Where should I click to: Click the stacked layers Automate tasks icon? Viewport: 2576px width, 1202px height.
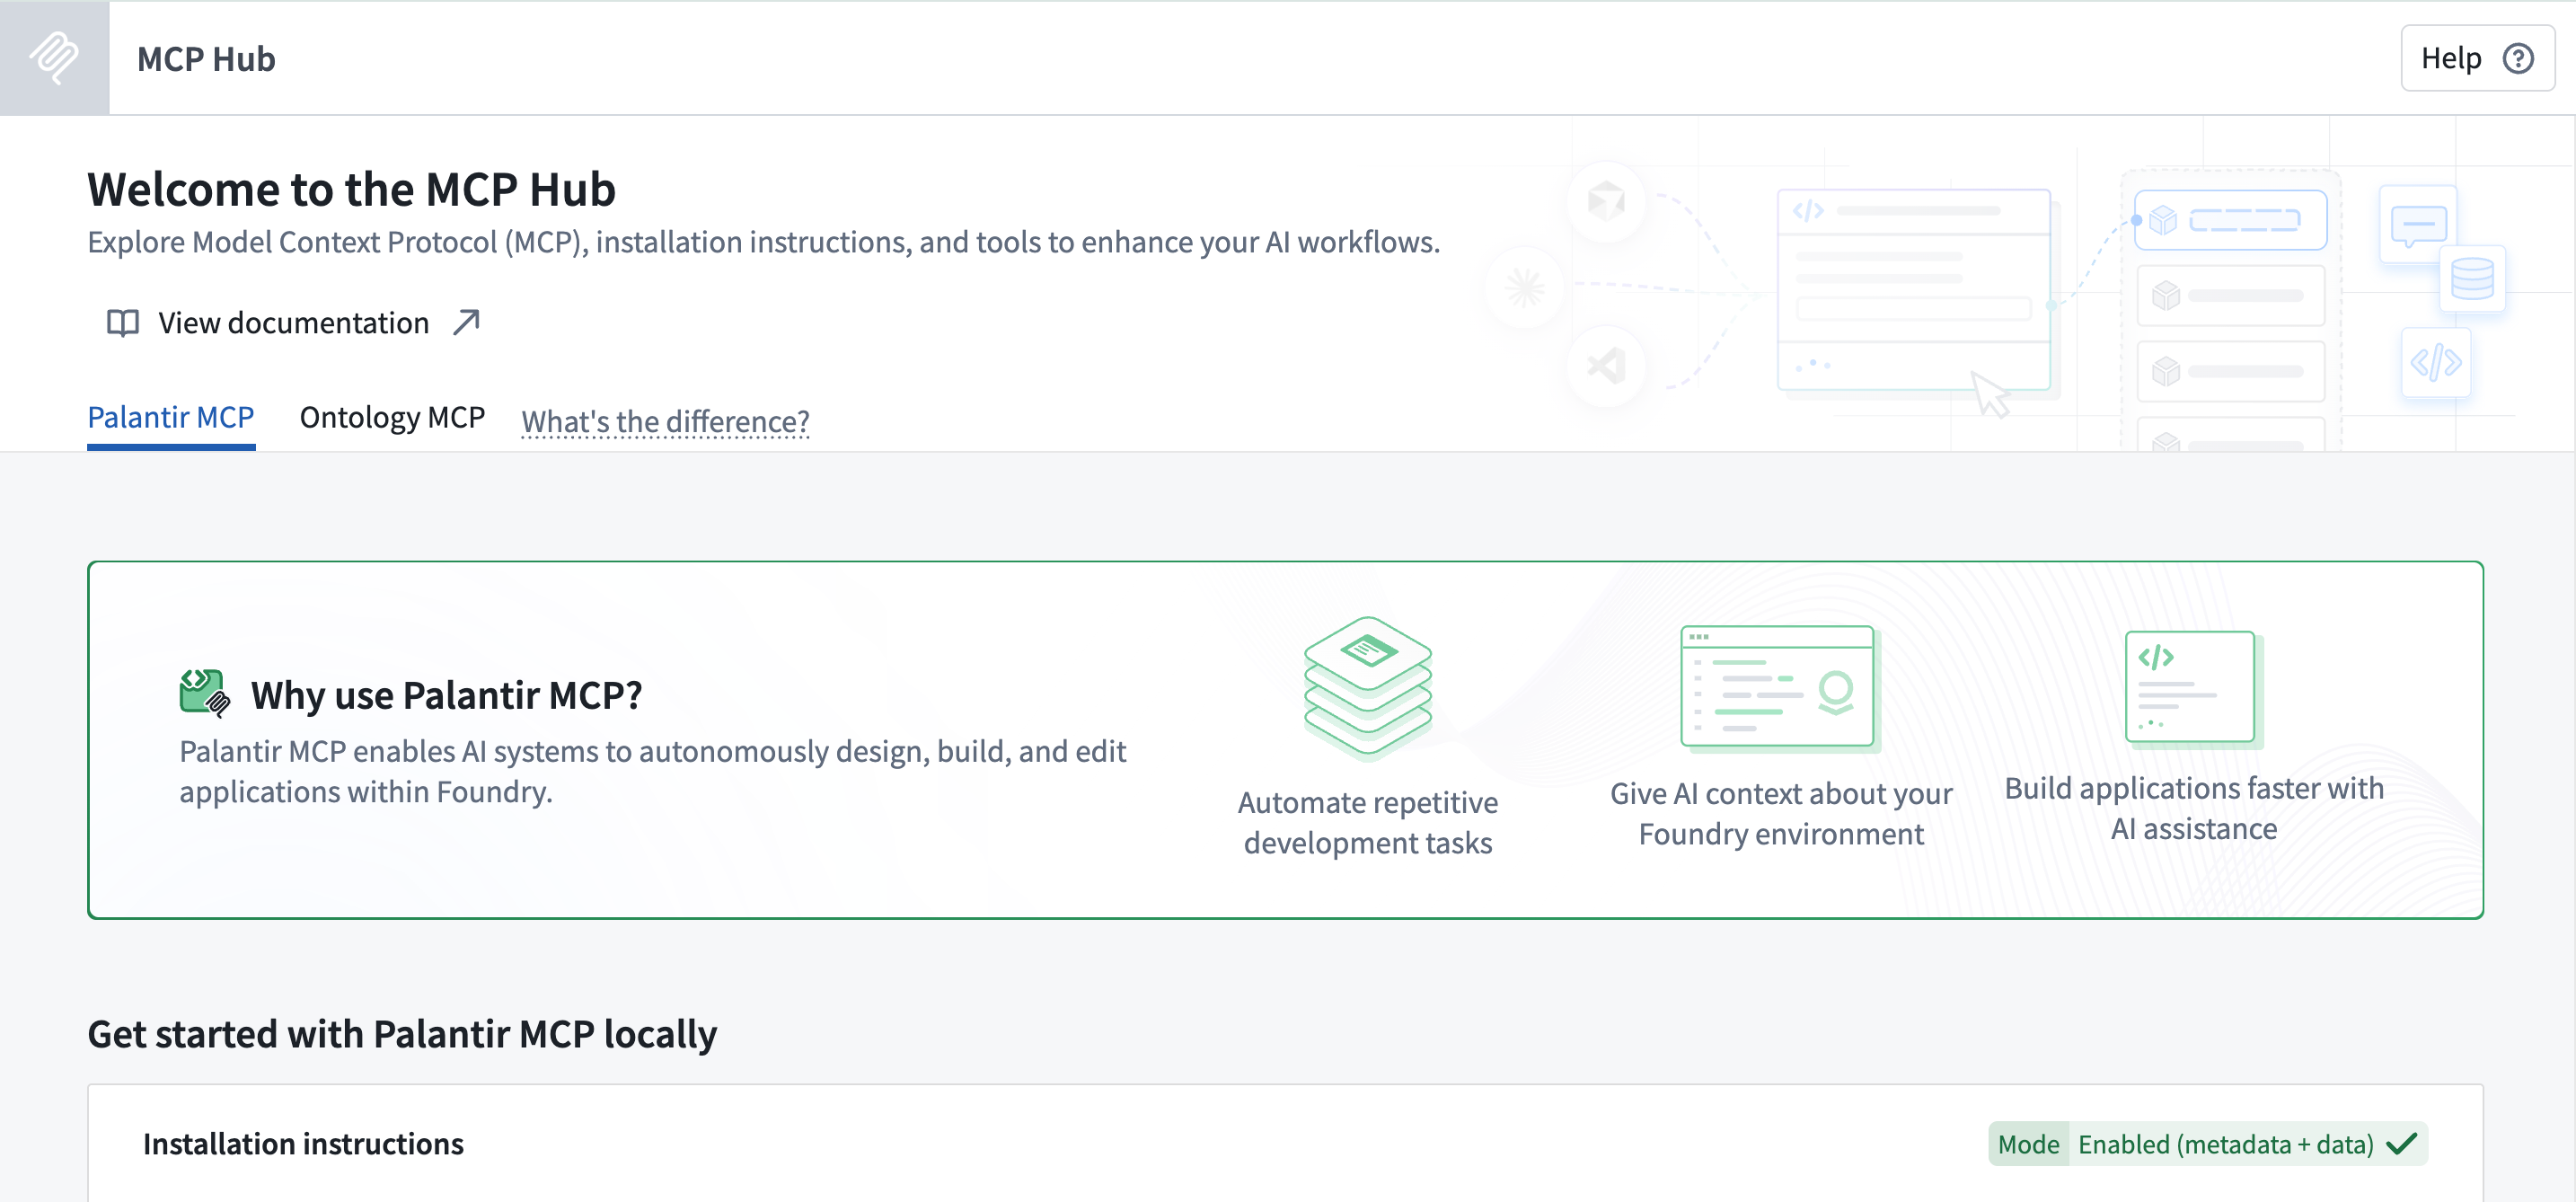[1367, 688]
